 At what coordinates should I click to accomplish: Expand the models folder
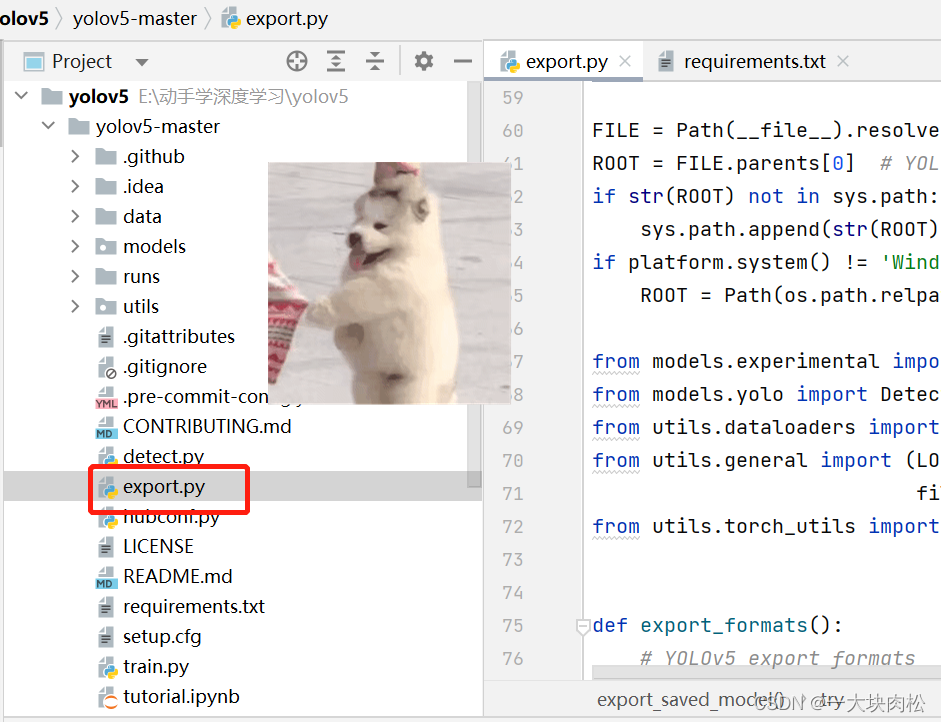75,246
